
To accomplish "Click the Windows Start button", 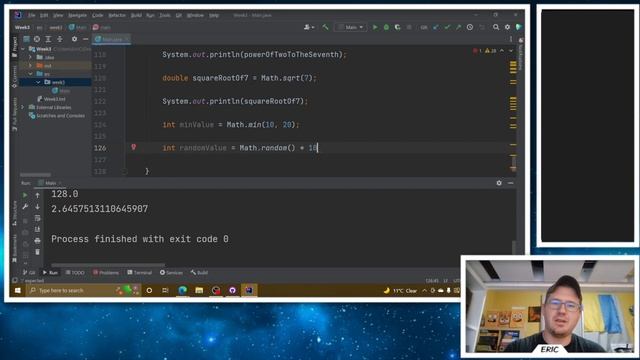I will click(17, 291).
